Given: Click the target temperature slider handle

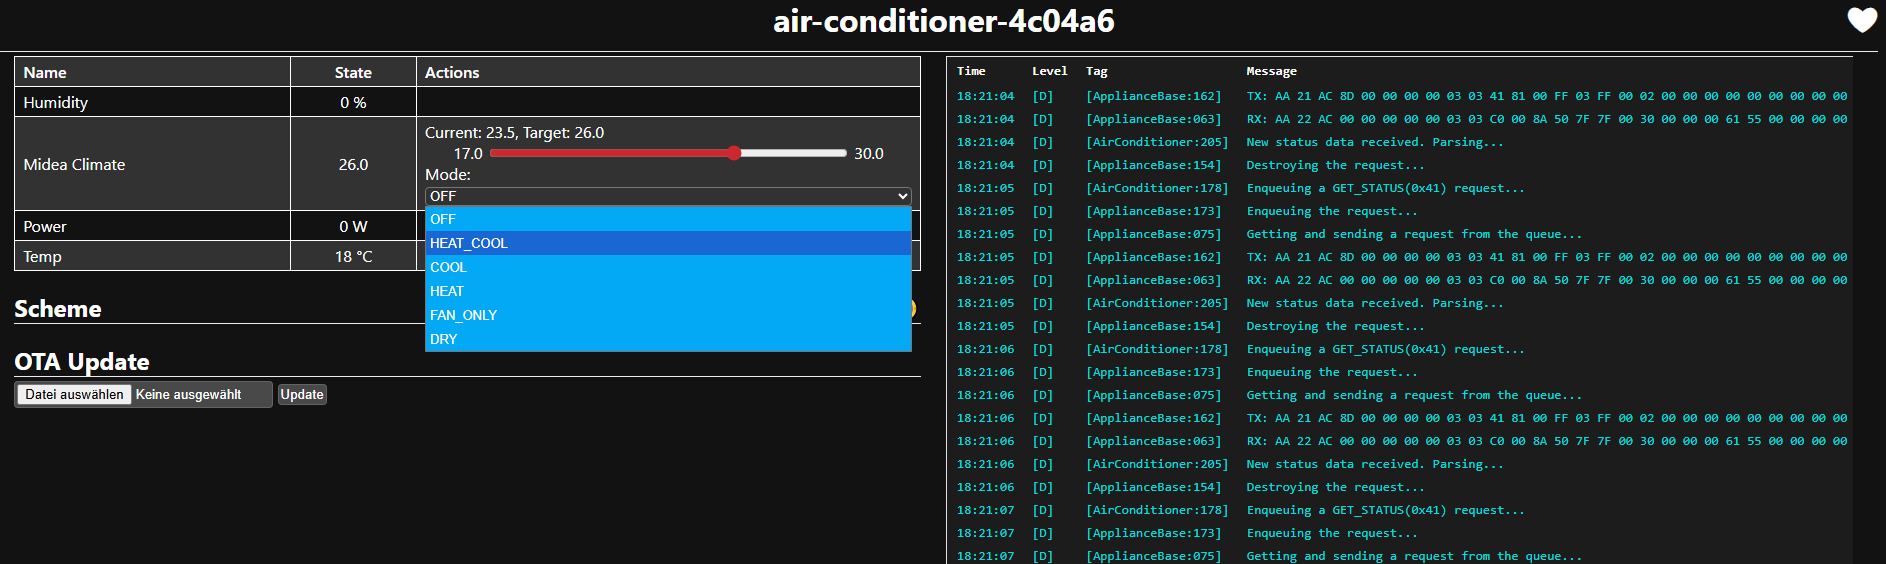Looking at the screenshot, I should [734, 153].
